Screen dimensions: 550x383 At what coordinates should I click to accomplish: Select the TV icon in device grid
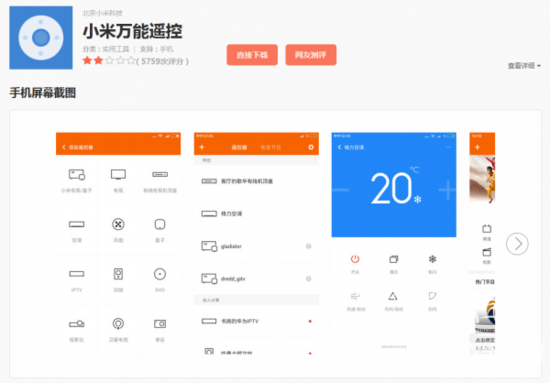point(118,174)
